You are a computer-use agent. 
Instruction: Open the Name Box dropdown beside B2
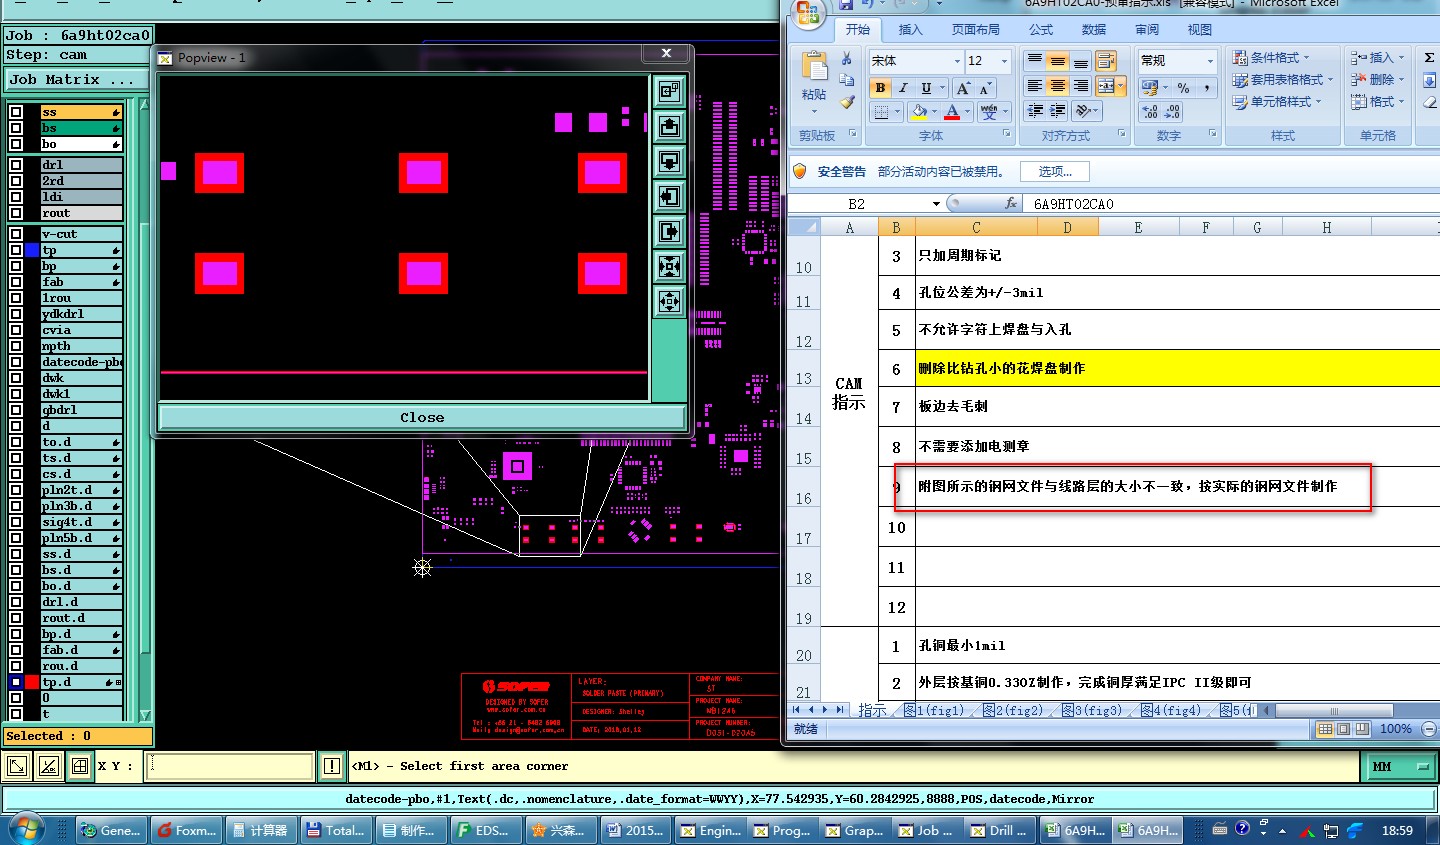(936, 204)
